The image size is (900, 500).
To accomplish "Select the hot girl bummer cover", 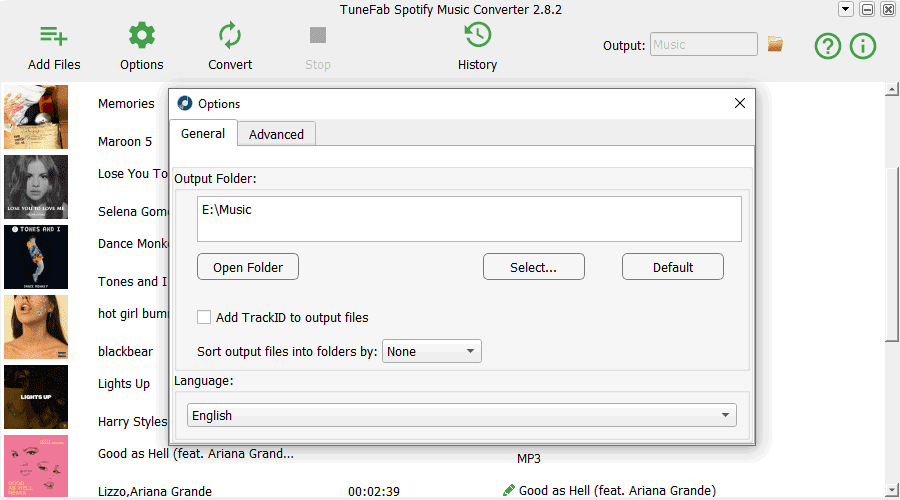I will 36,327.
